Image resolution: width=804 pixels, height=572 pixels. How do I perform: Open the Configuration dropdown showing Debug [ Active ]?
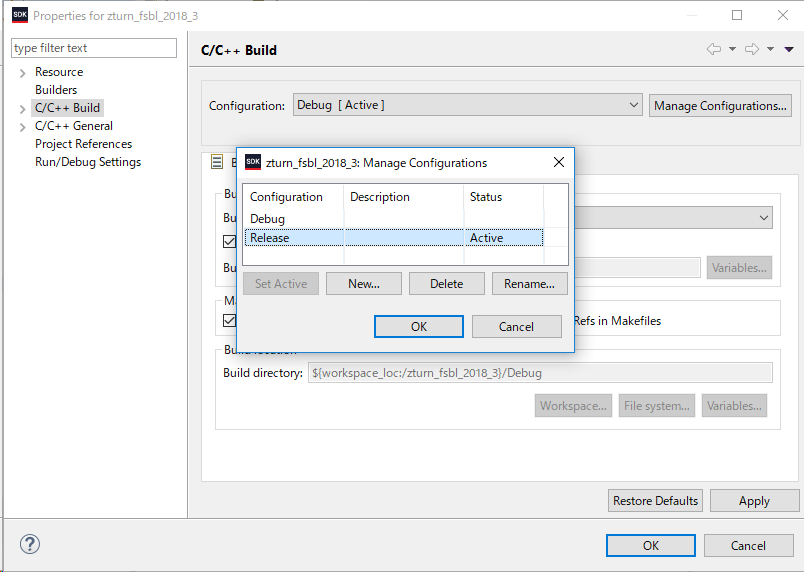467,105
